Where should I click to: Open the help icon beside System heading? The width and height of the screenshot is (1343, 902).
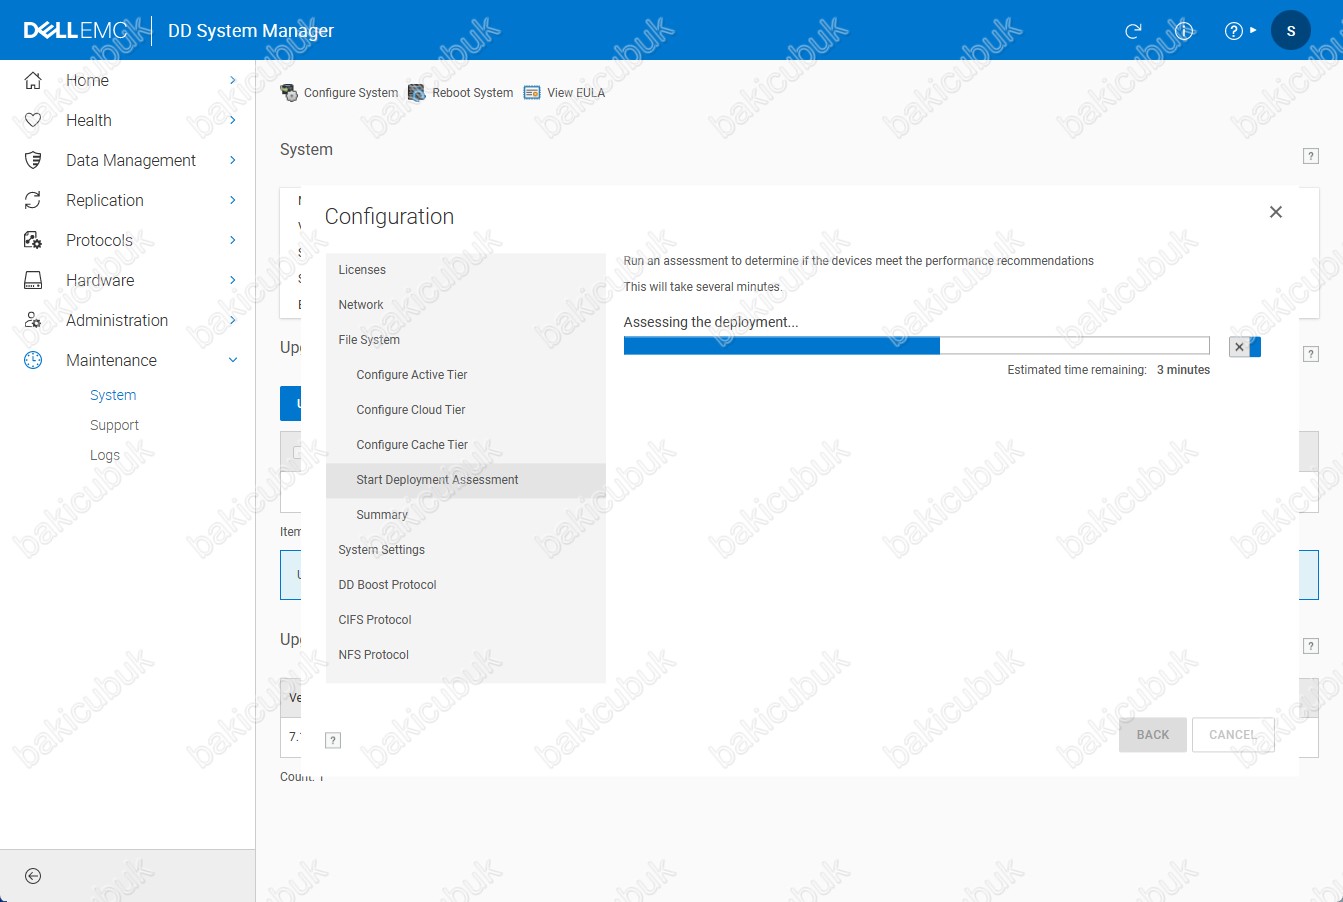pos(1311,156)
